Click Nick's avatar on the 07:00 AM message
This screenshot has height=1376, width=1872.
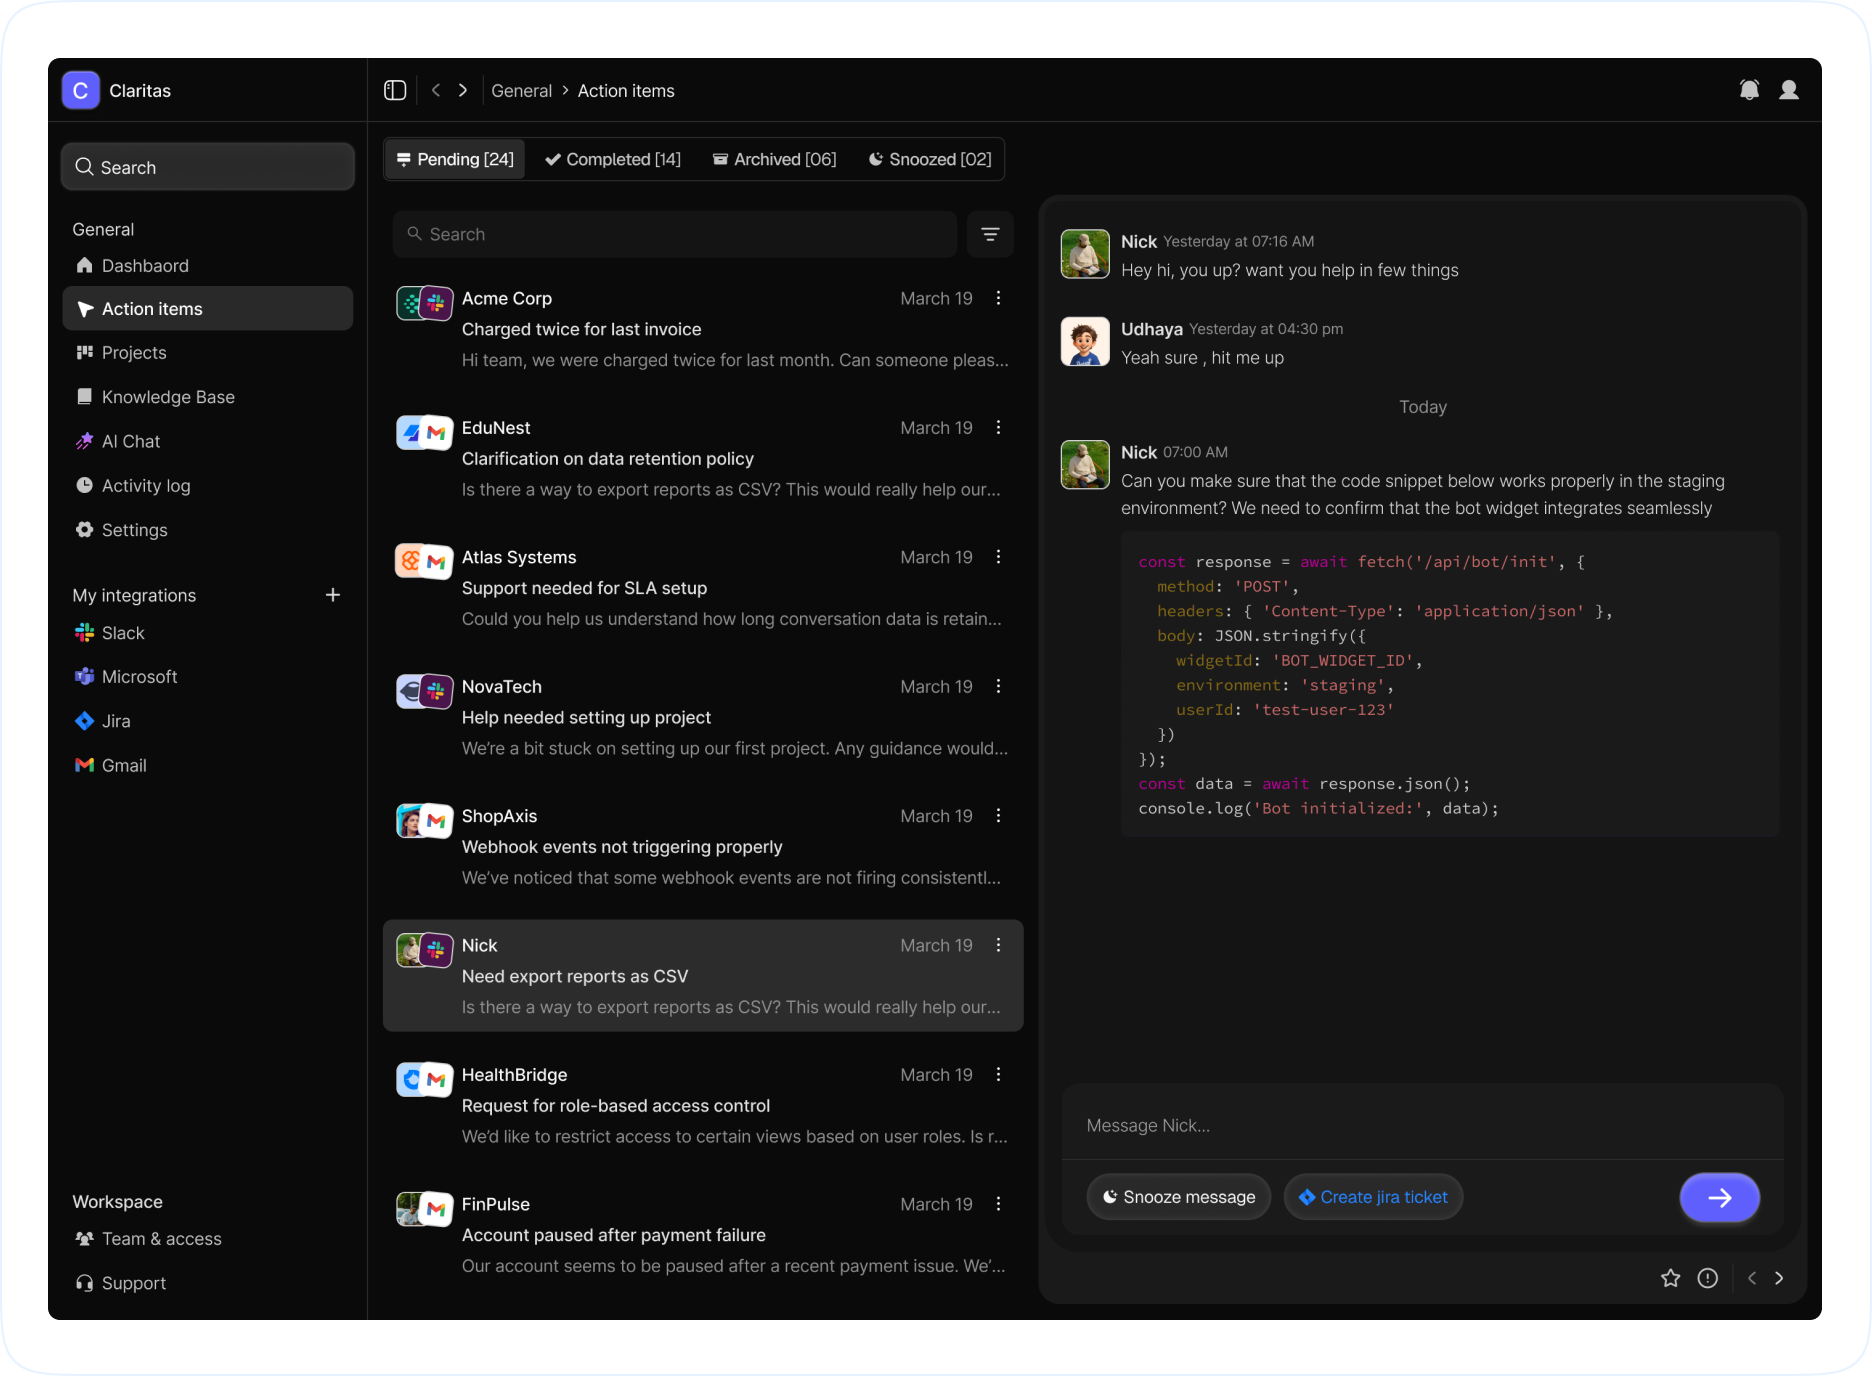(1085, 465)
